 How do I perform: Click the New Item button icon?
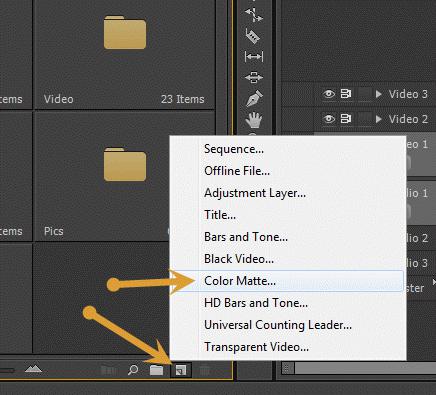point(181,370)
